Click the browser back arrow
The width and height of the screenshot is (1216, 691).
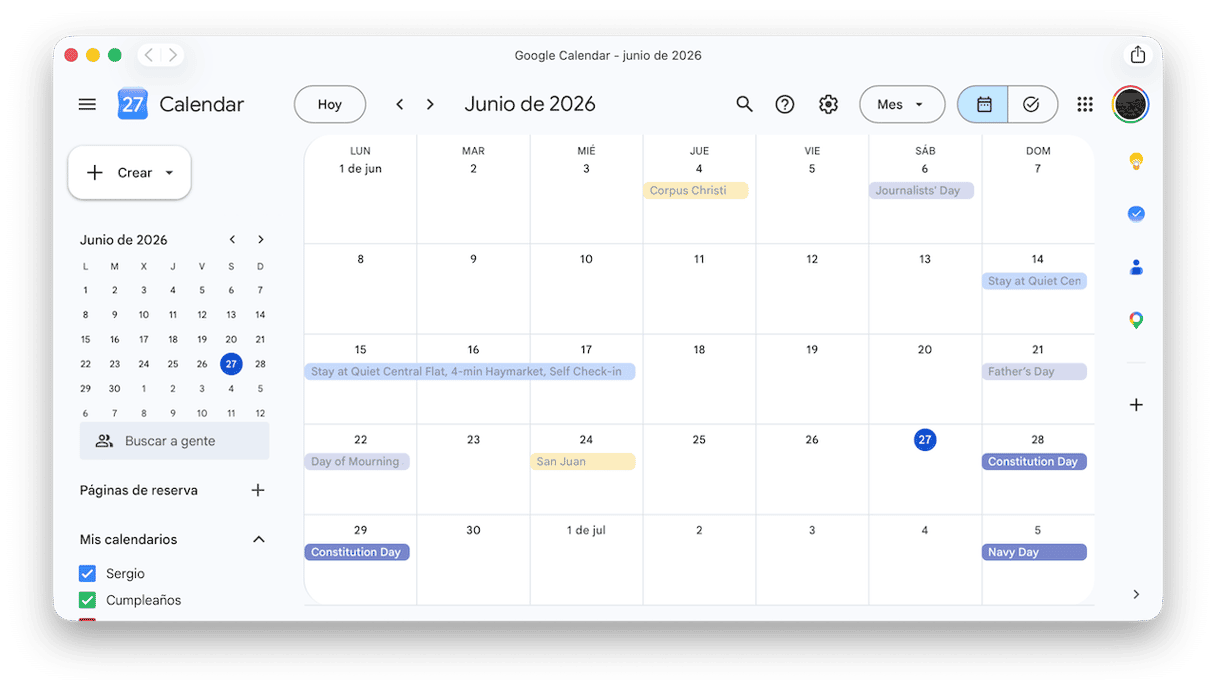[149, 55]
